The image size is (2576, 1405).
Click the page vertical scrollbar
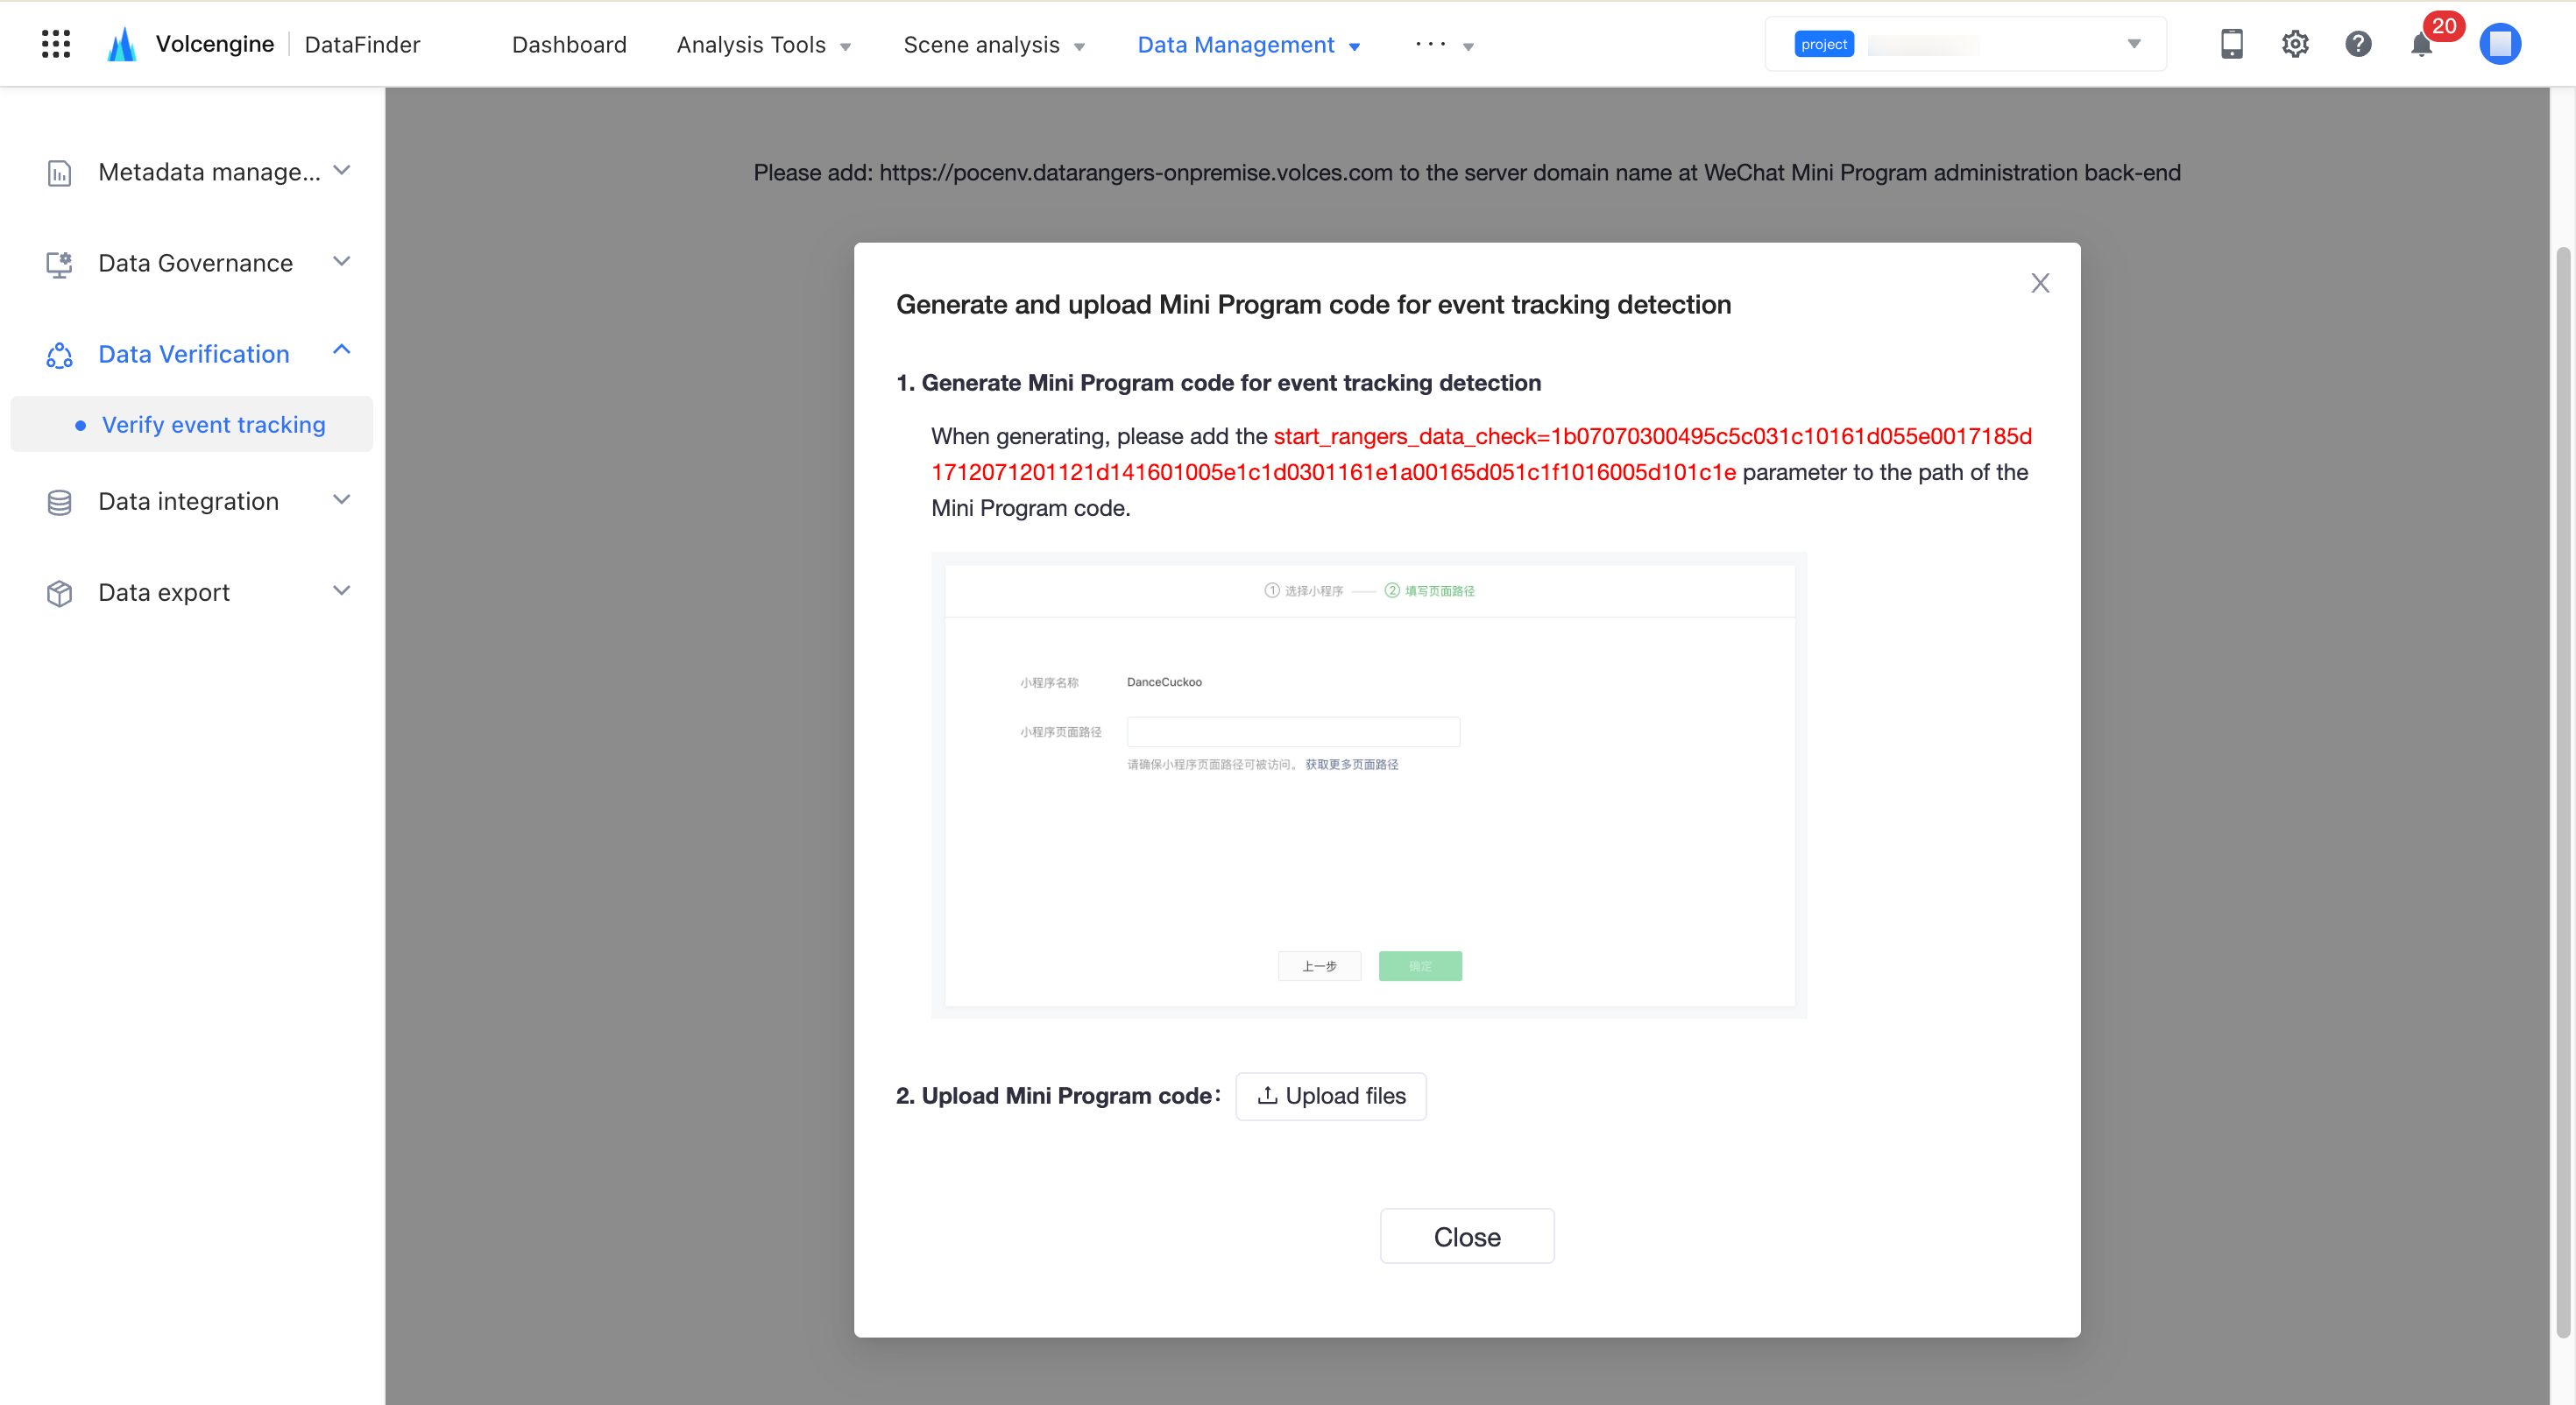[2563, 790]
